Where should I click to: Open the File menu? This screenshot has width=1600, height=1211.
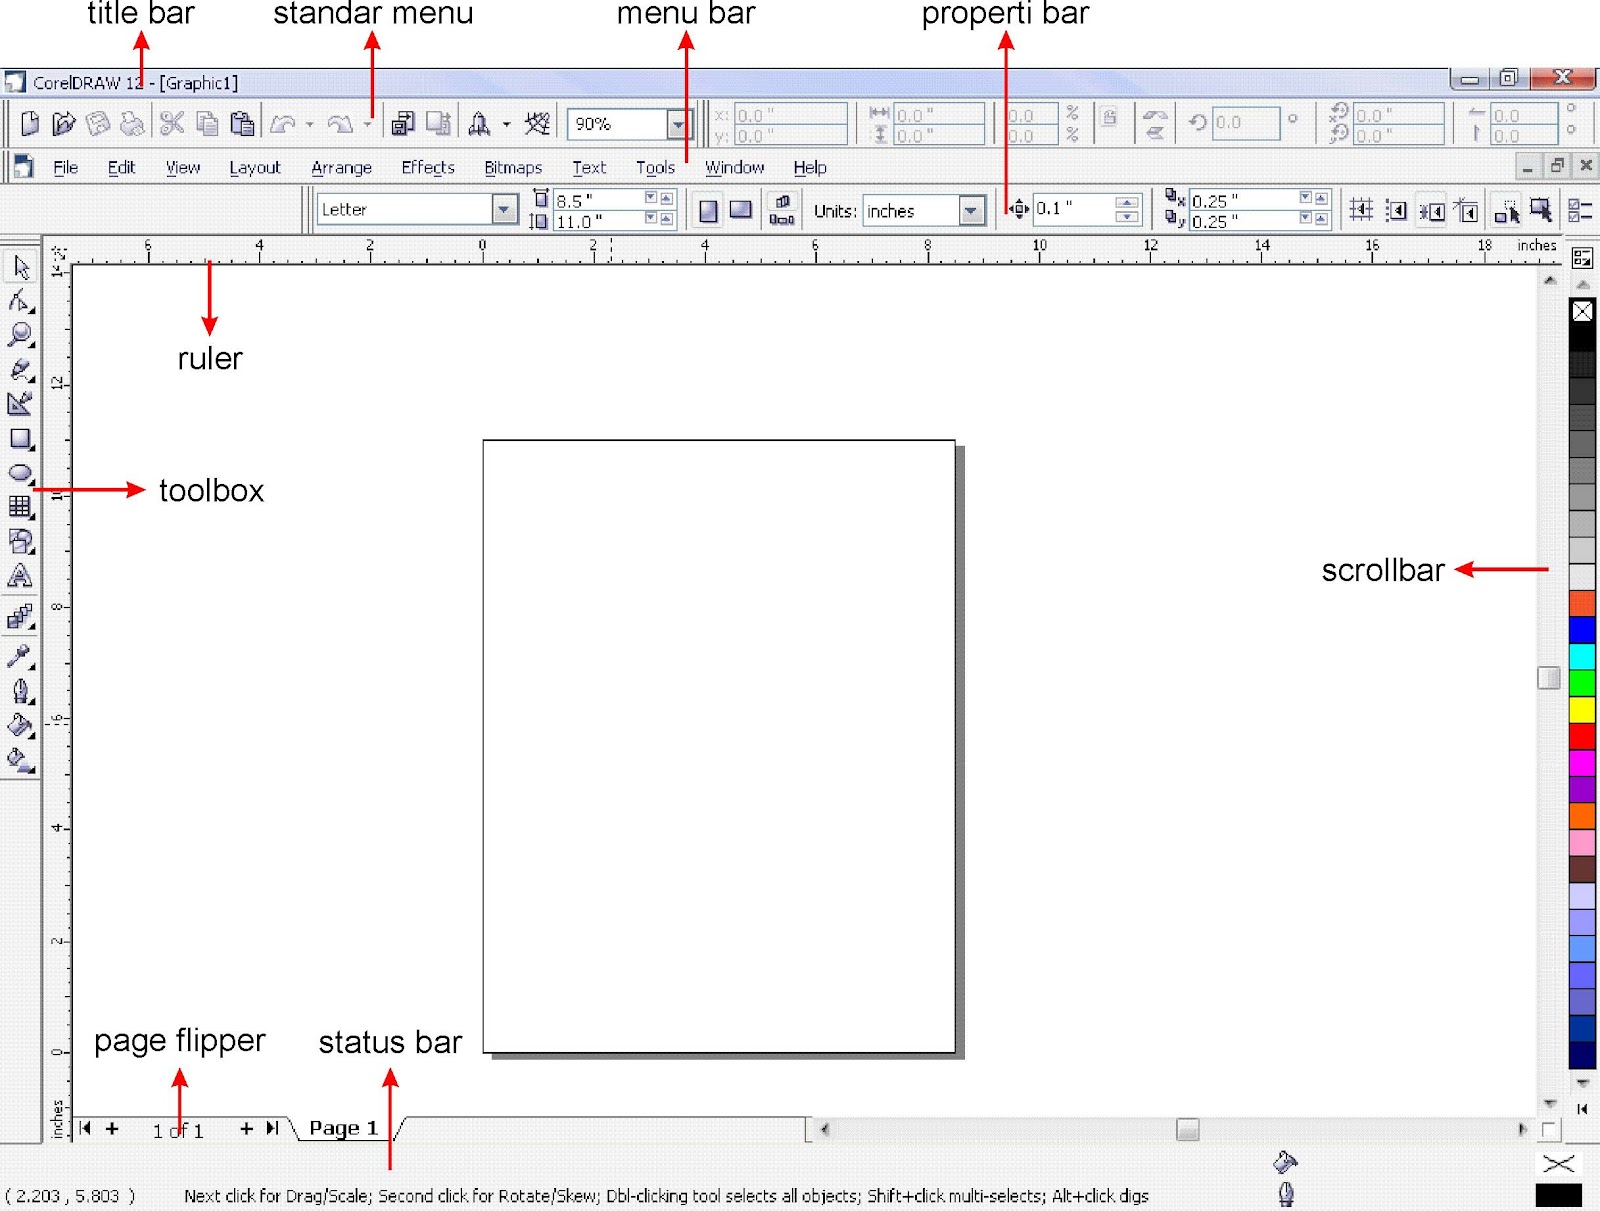coord(65,167)
